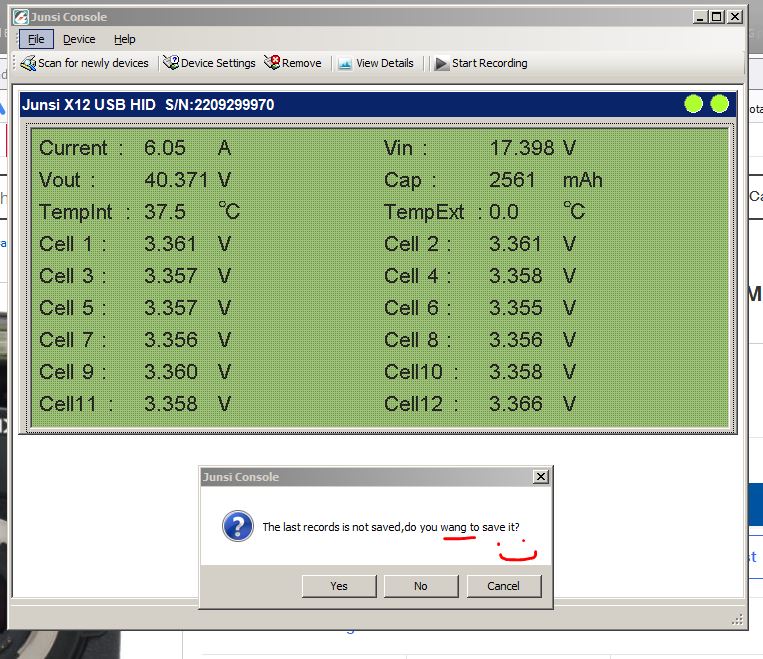
Task: Click the blue question mark icon in dialog
Action: coord(237,526)
